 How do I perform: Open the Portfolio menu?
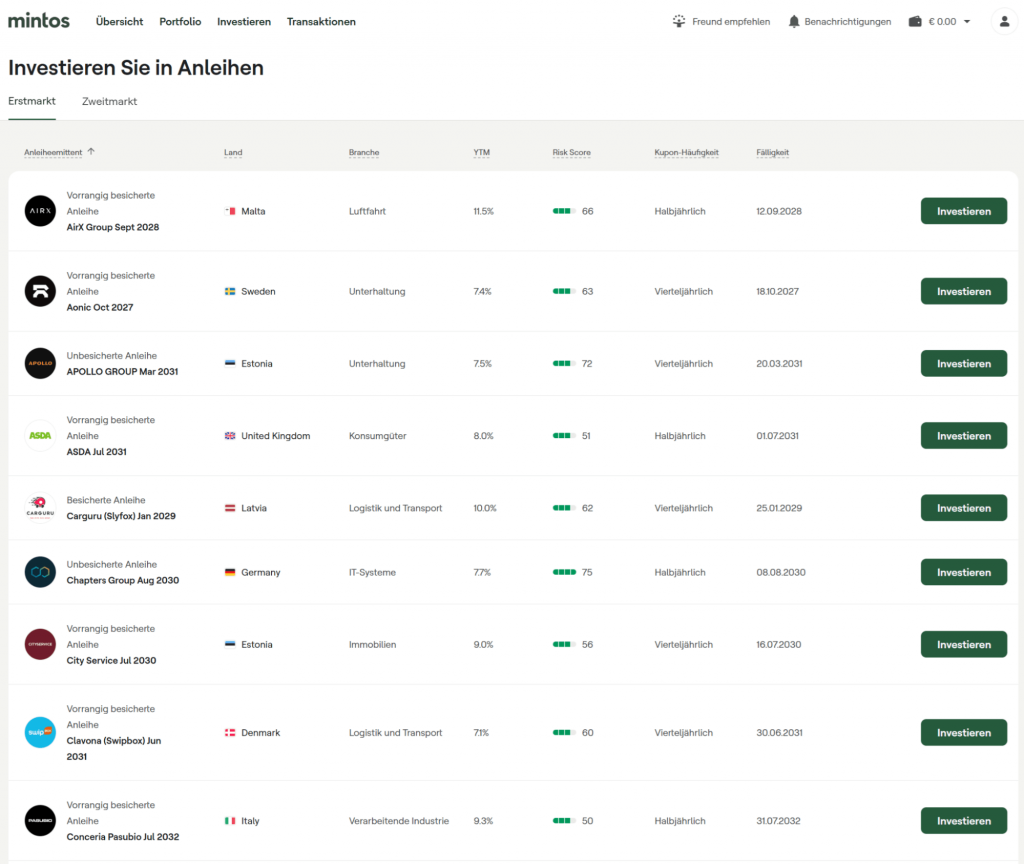pos(180,22)
